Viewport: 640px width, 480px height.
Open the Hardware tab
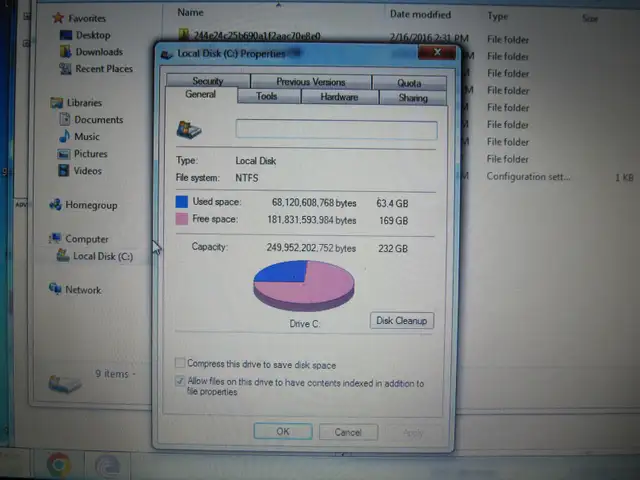(x=339, y=97)
